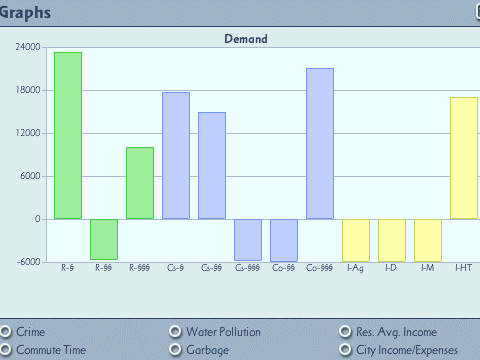This screenshot has height=360, width=480.
Task: Click the blue Cs-§§ demand bar
Action: click(212, 166)
